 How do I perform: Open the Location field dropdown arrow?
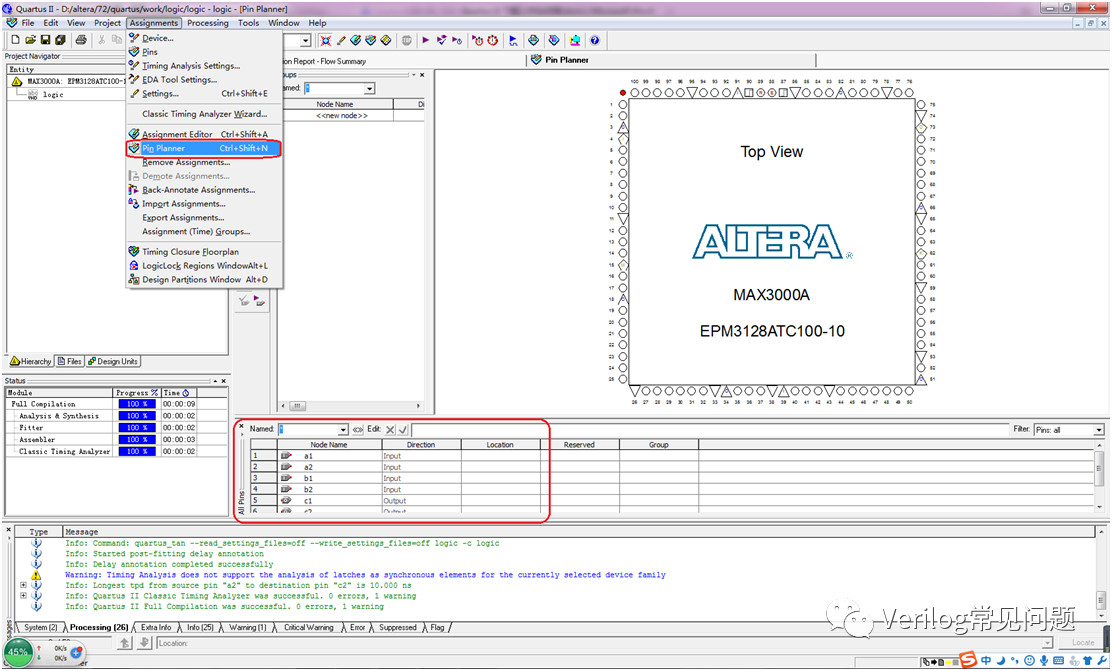coord(1047,643)
